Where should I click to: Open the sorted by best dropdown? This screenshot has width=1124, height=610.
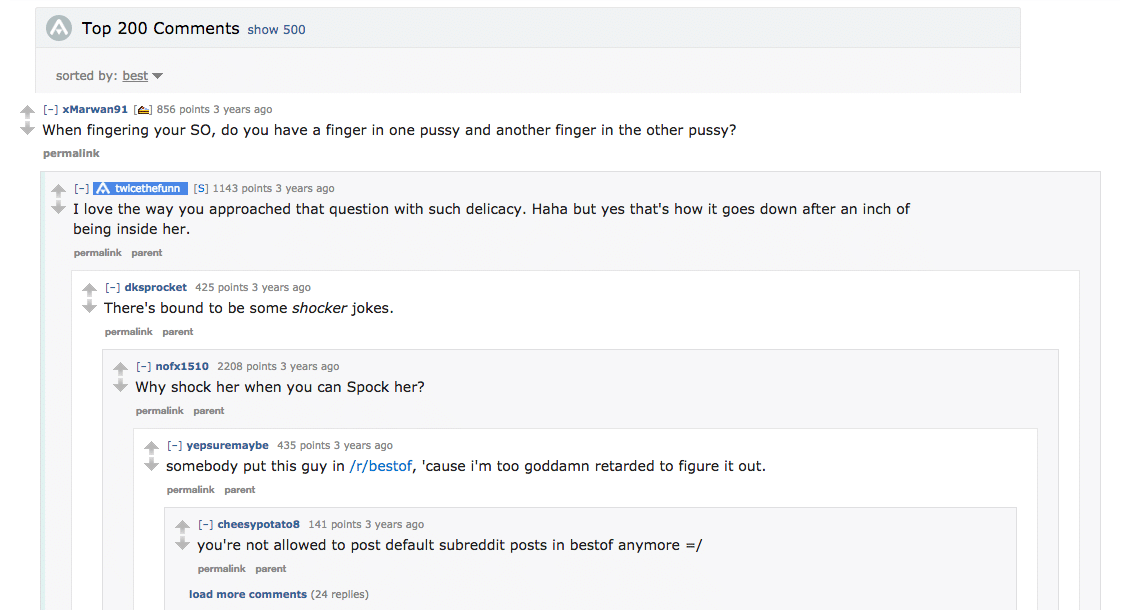click(x=142, y=76)
